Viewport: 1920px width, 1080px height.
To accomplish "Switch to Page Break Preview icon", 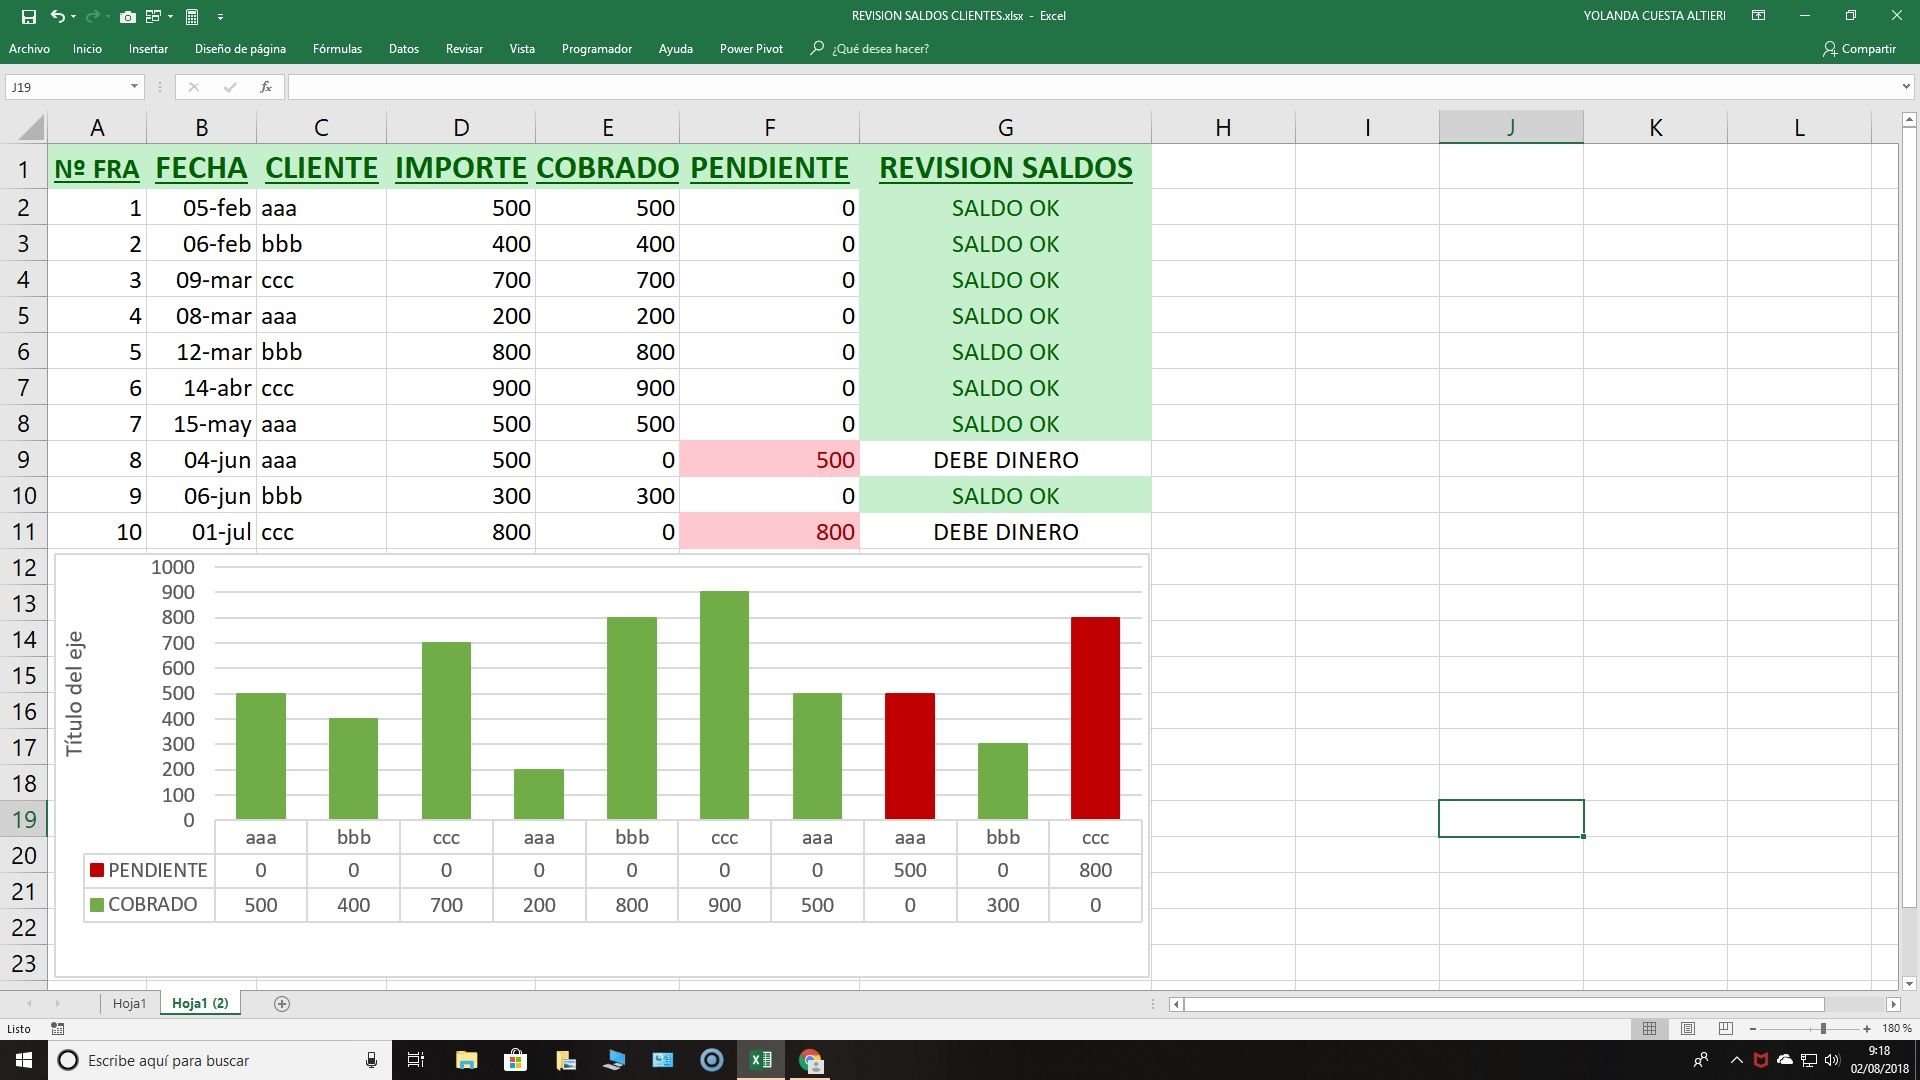I will (x=1725, y=1028).
